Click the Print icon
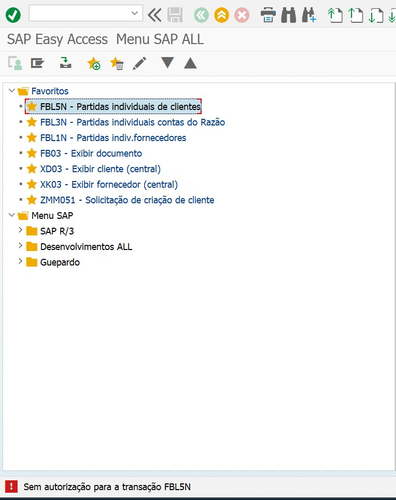Image resolution: width=396 pixels, height=500 pixels. [268, 15]
